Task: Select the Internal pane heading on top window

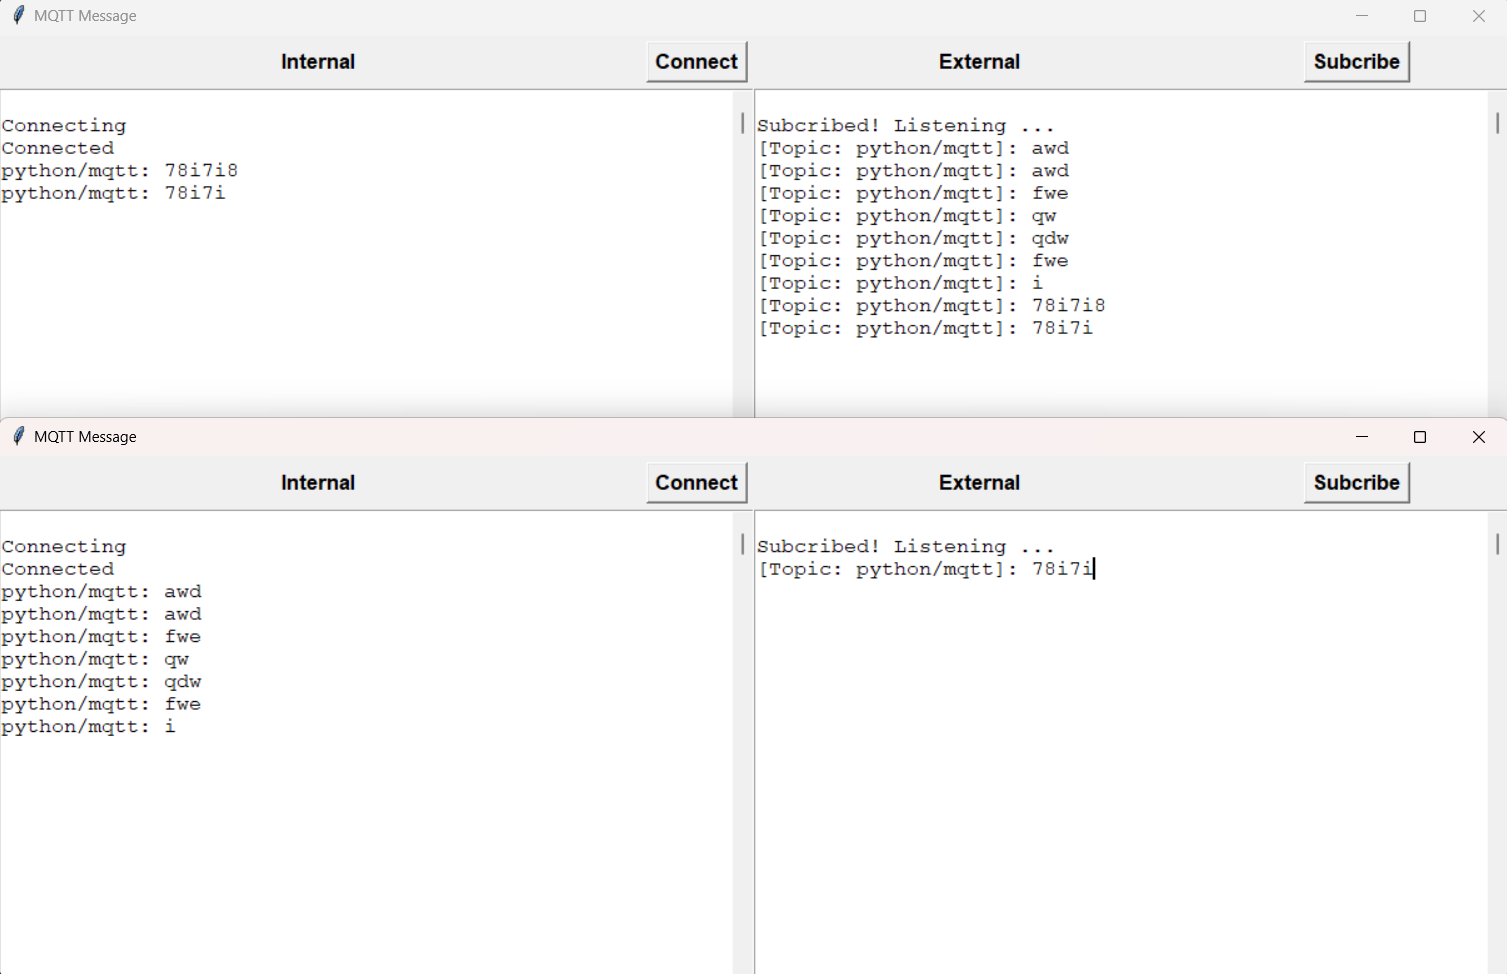Action: coord(317,61)
